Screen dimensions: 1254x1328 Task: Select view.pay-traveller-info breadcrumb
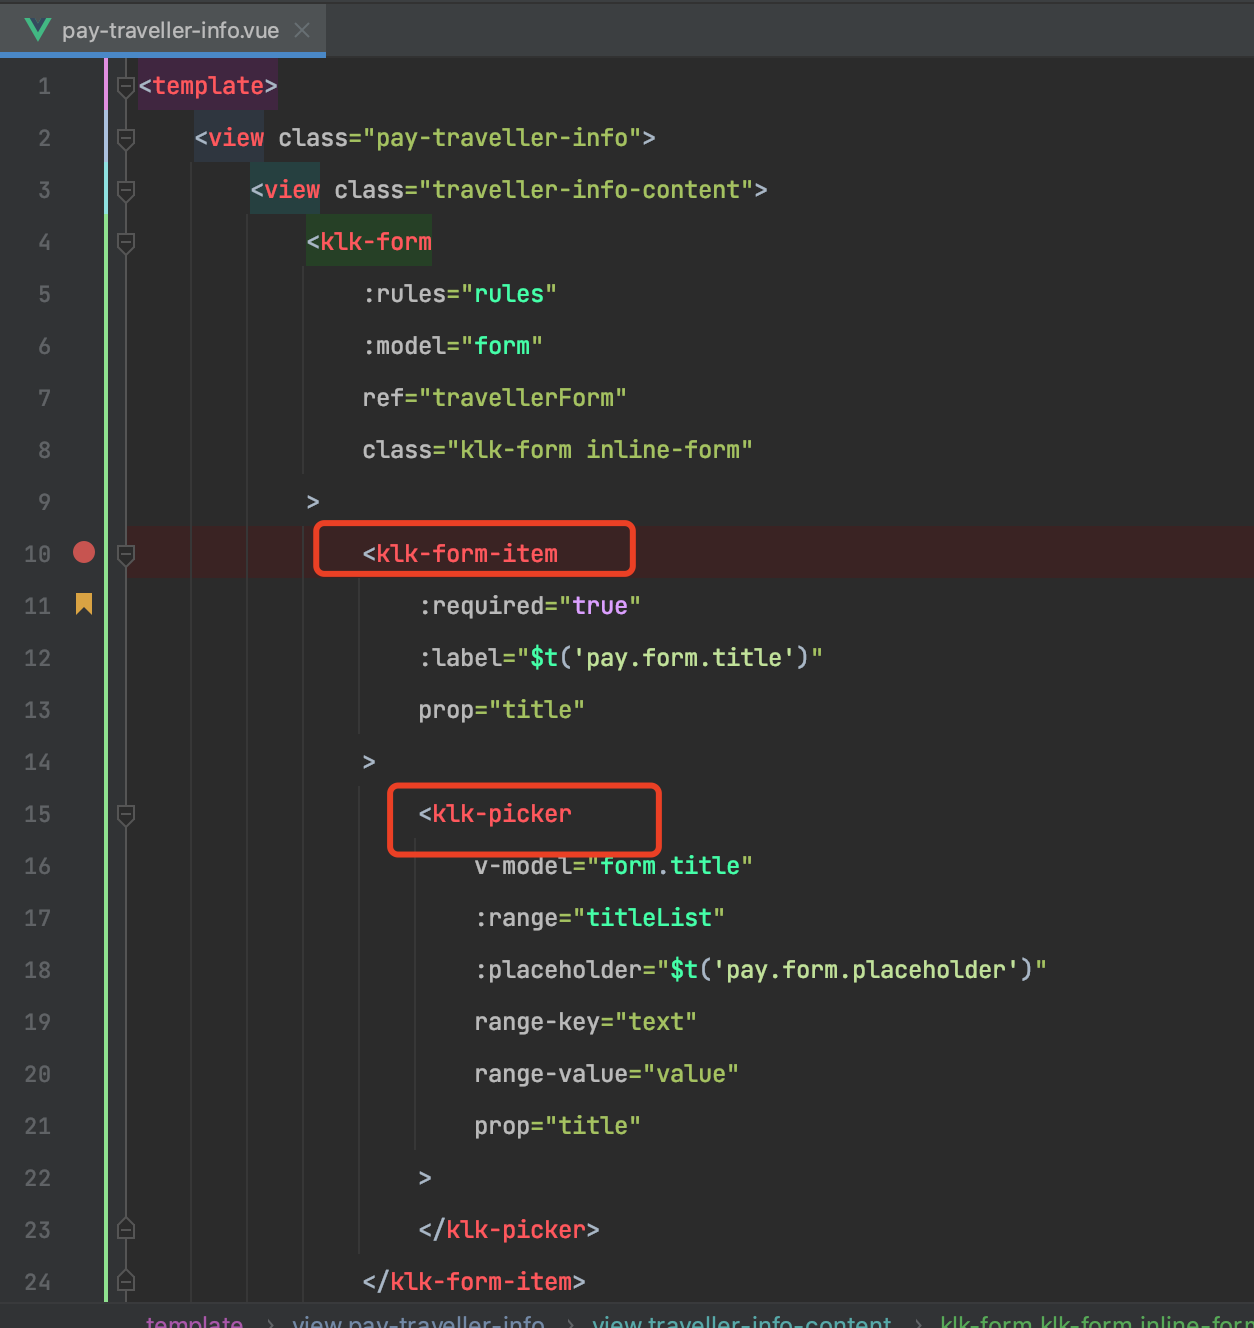pos(418,1321)
